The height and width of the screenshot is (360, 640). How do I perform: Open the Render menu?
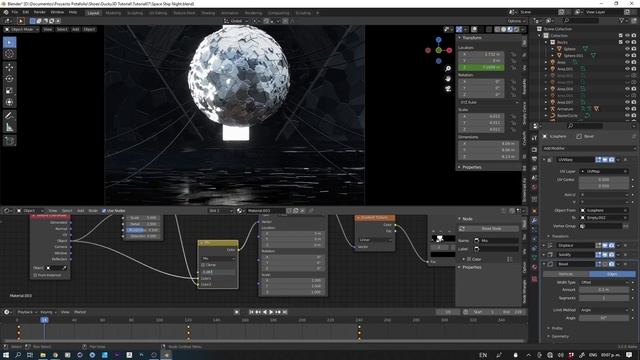(x=40, y=12)
